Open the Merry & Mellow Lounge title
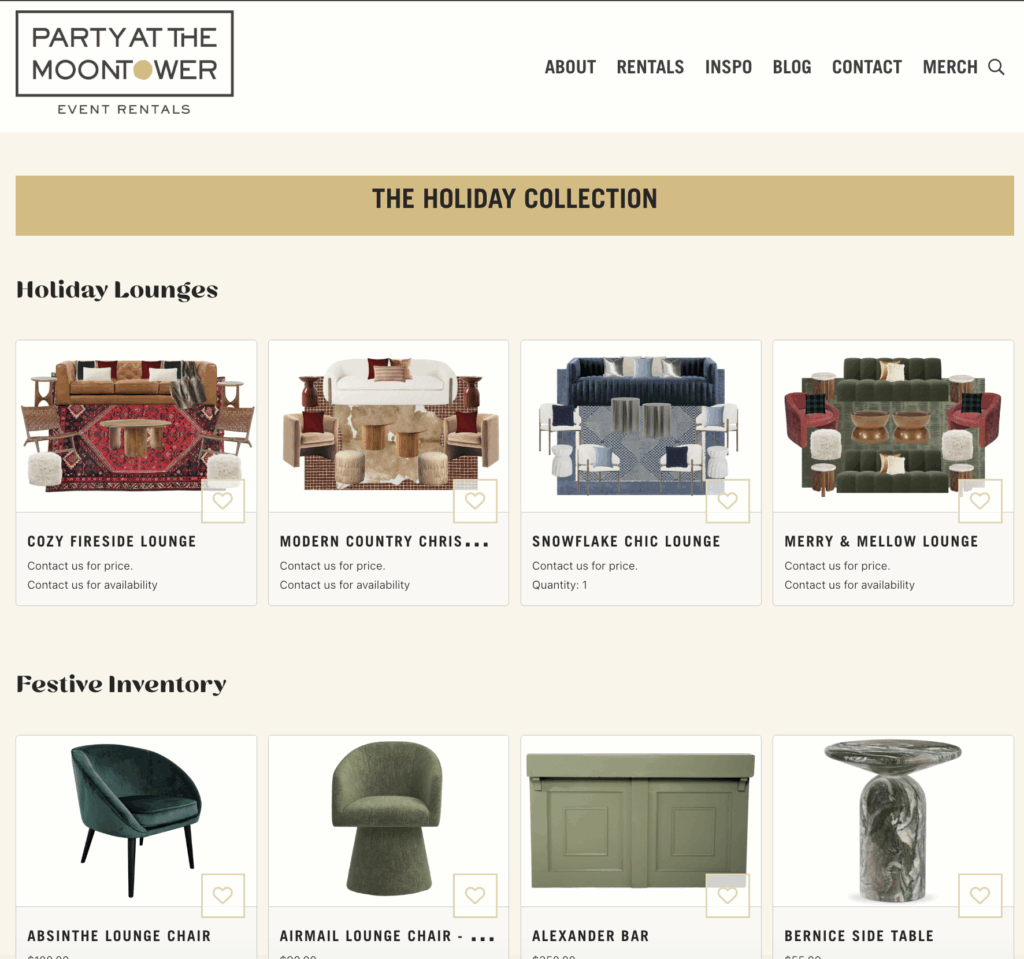1024x959 pixels. tap(881, 542)
